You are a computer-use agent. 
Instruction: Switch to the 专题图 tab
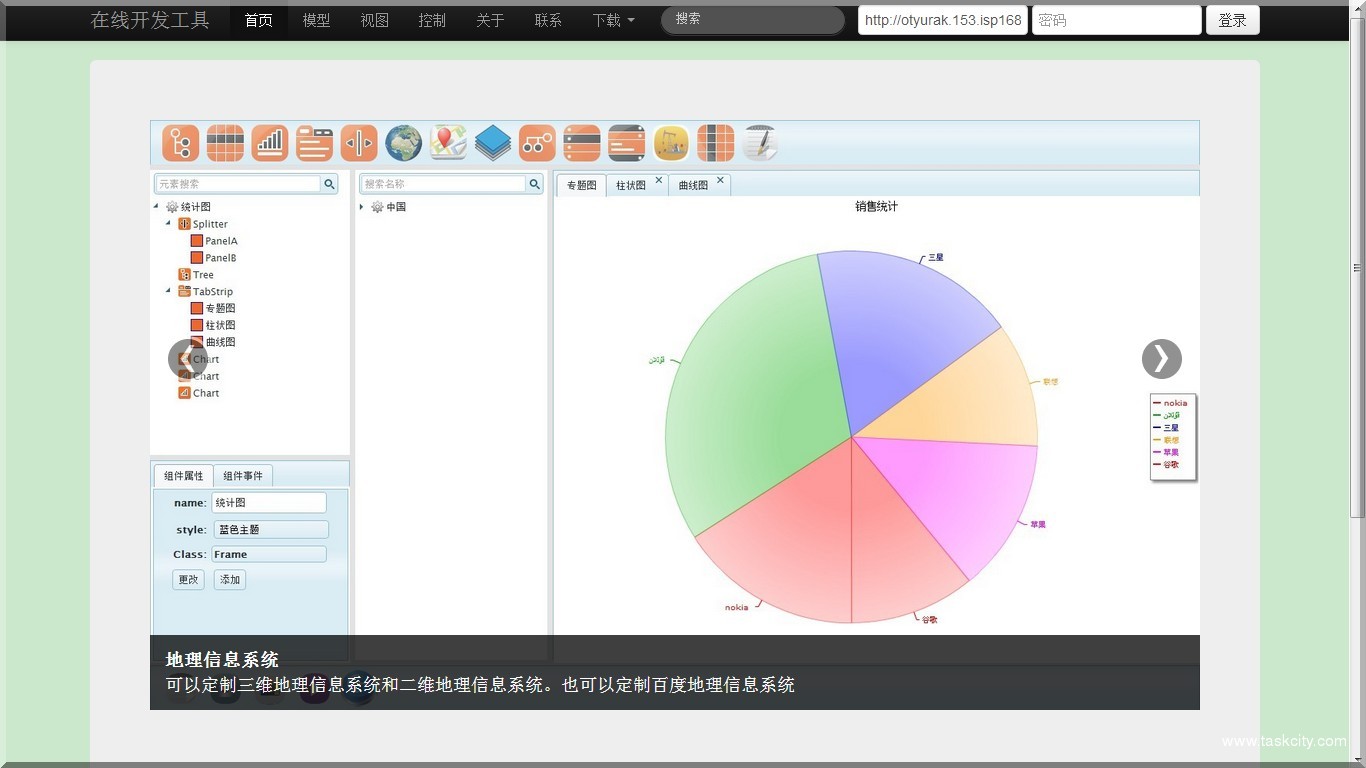(x=581, y=185)
